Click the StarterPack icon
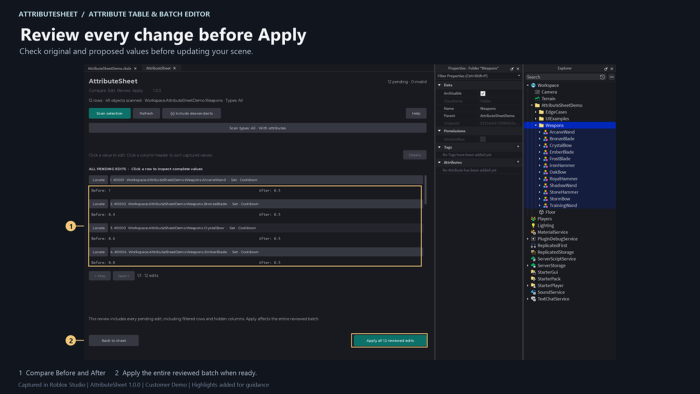Viewport: 700px width, 394px height. pos(533,279)
